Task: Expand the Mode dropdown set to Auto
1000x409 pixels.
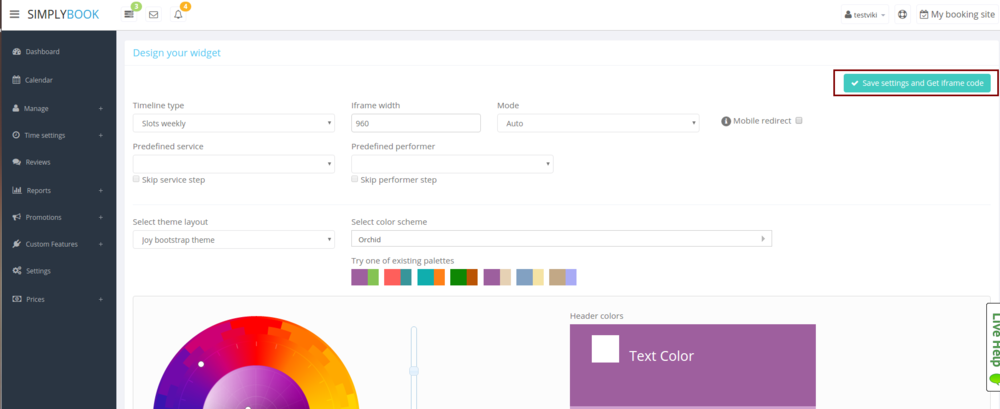Action: (597, 123)
